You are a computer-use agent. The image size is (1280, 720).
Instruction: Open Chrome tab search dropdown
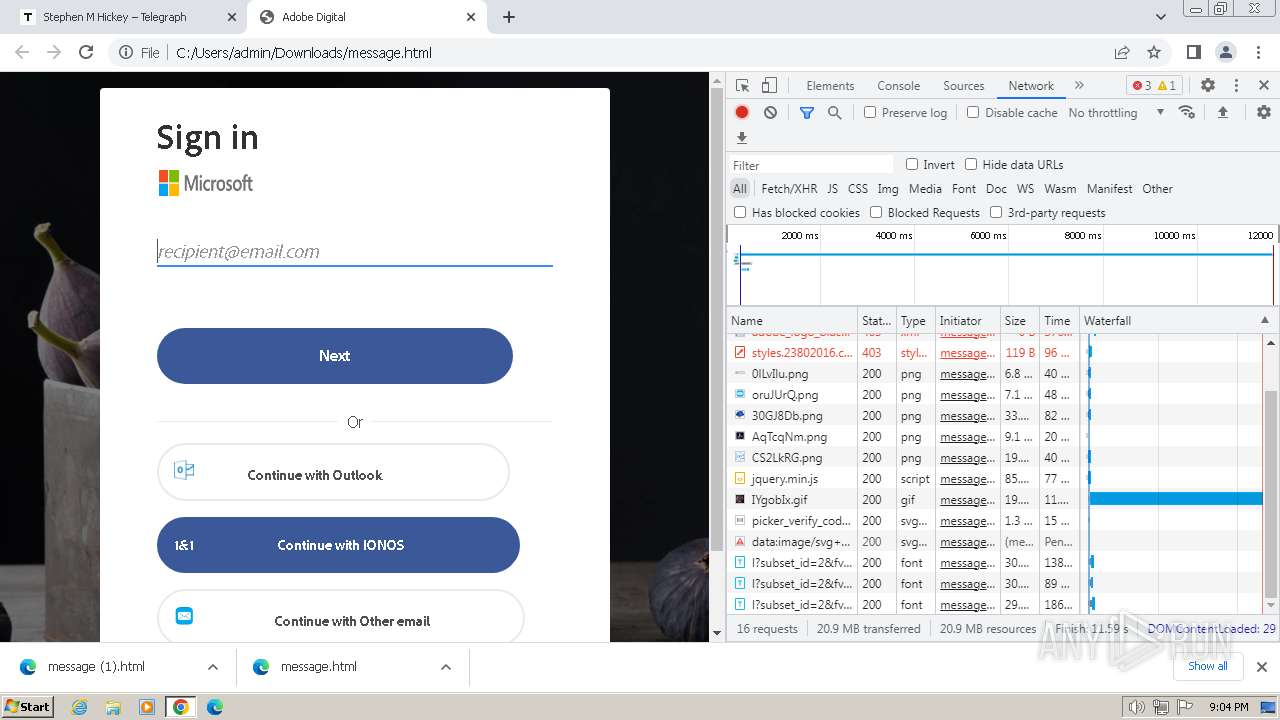pos(1160,17)
